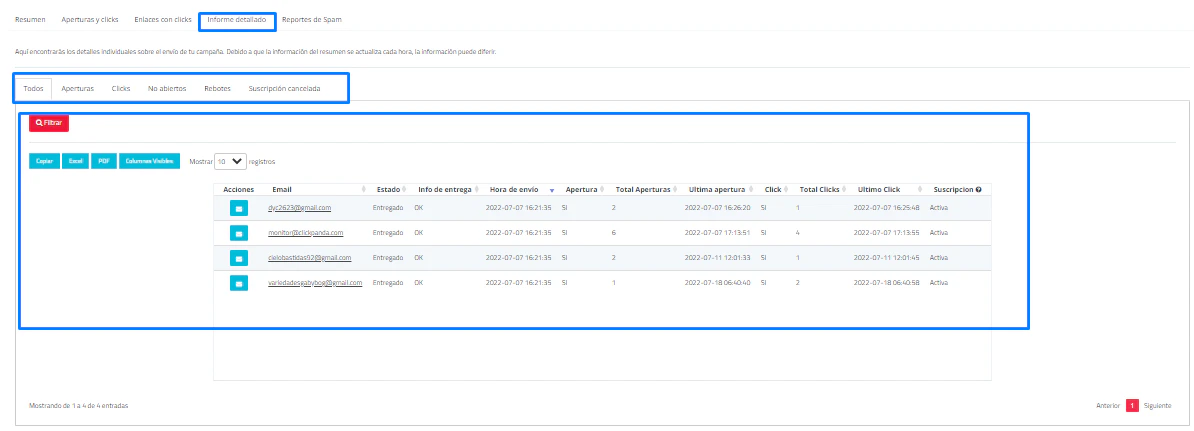Sort by the Total Aperturas column header

click(x=646, y=189)
